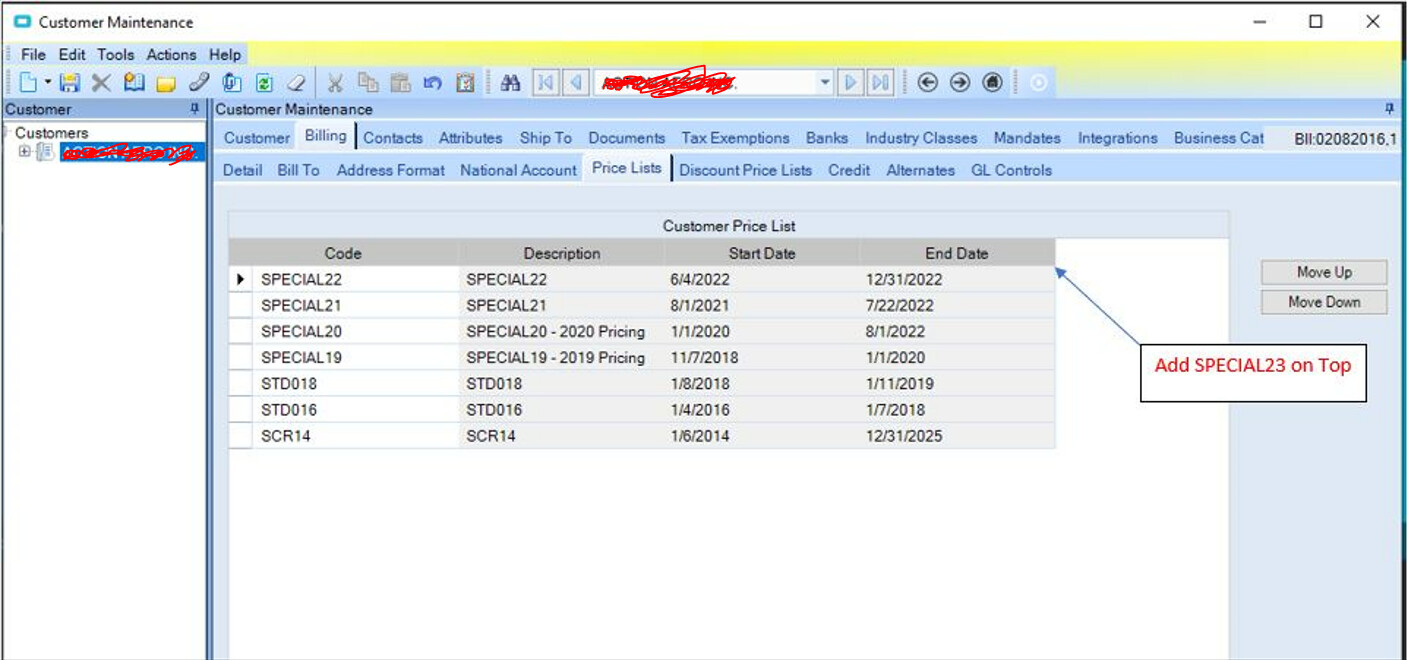Click the circular Back arrow icon

tap(927, 83)
